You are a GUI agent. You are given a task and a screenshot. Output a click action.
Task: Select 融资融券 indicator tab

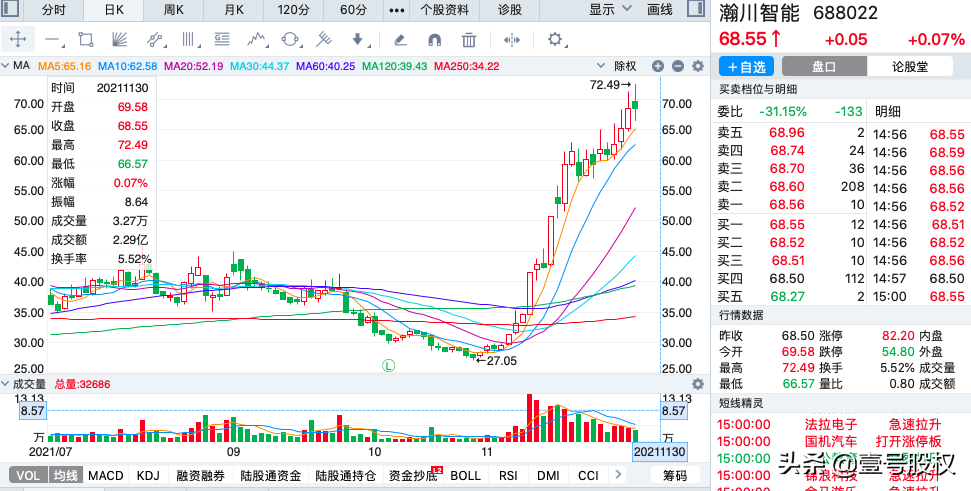pyautogui.click(x=200, y=476)
